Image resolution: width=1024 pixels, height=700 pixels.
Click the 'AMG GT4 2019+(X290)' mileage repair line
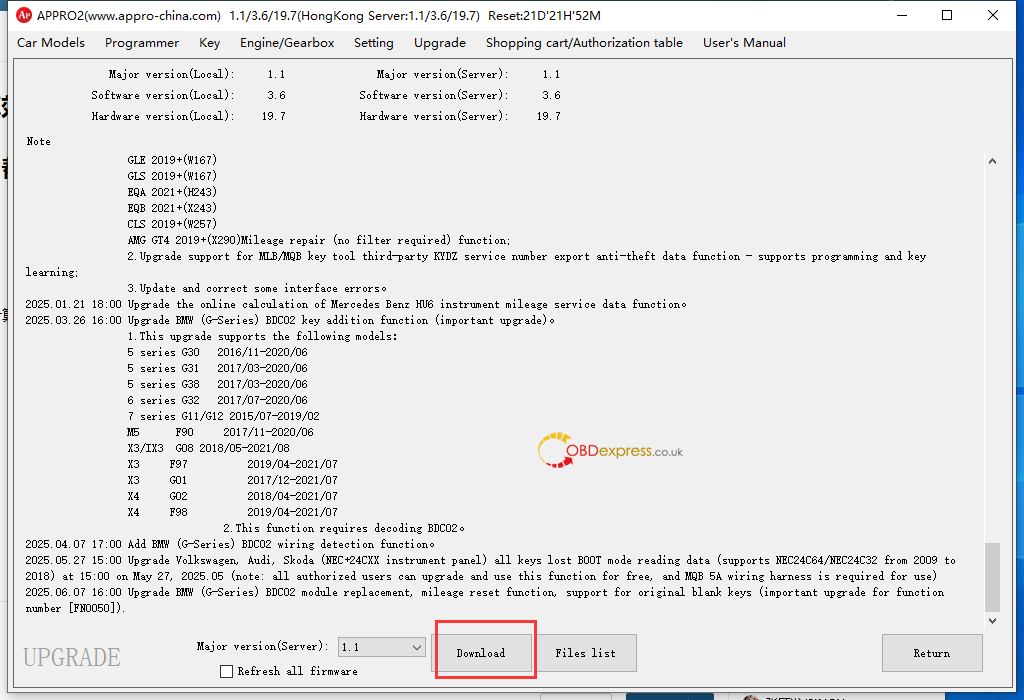(x=319, y=240)
